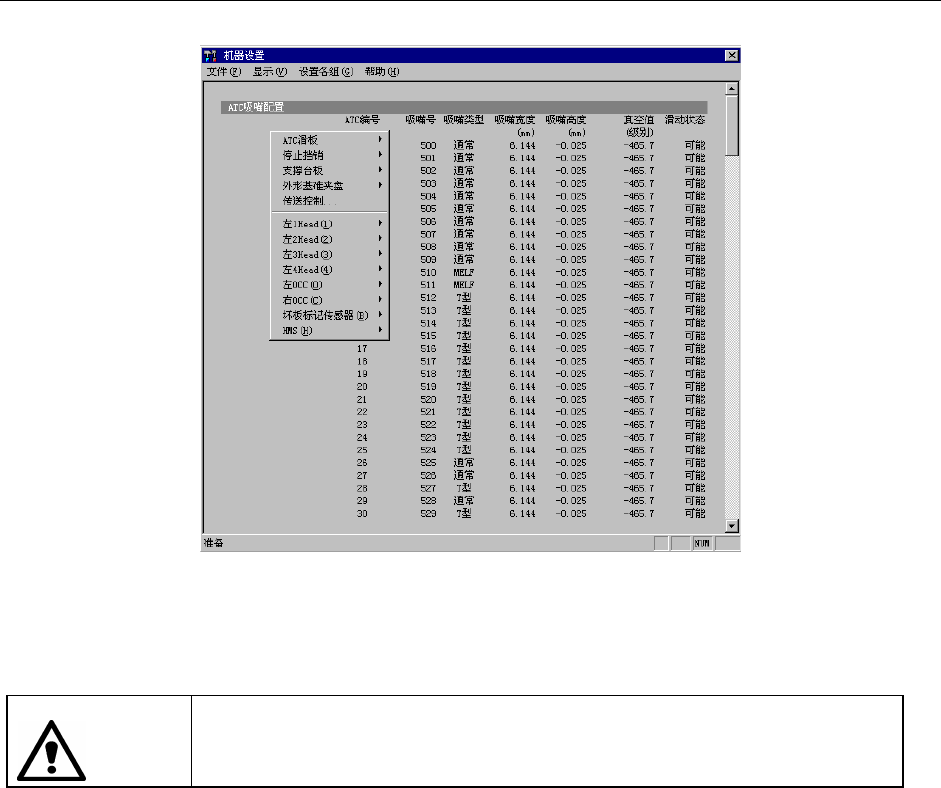This screenshot has height=788, width=941.
Task: Click the ATC吸嘴配置 section header
Action: [464, 107]
